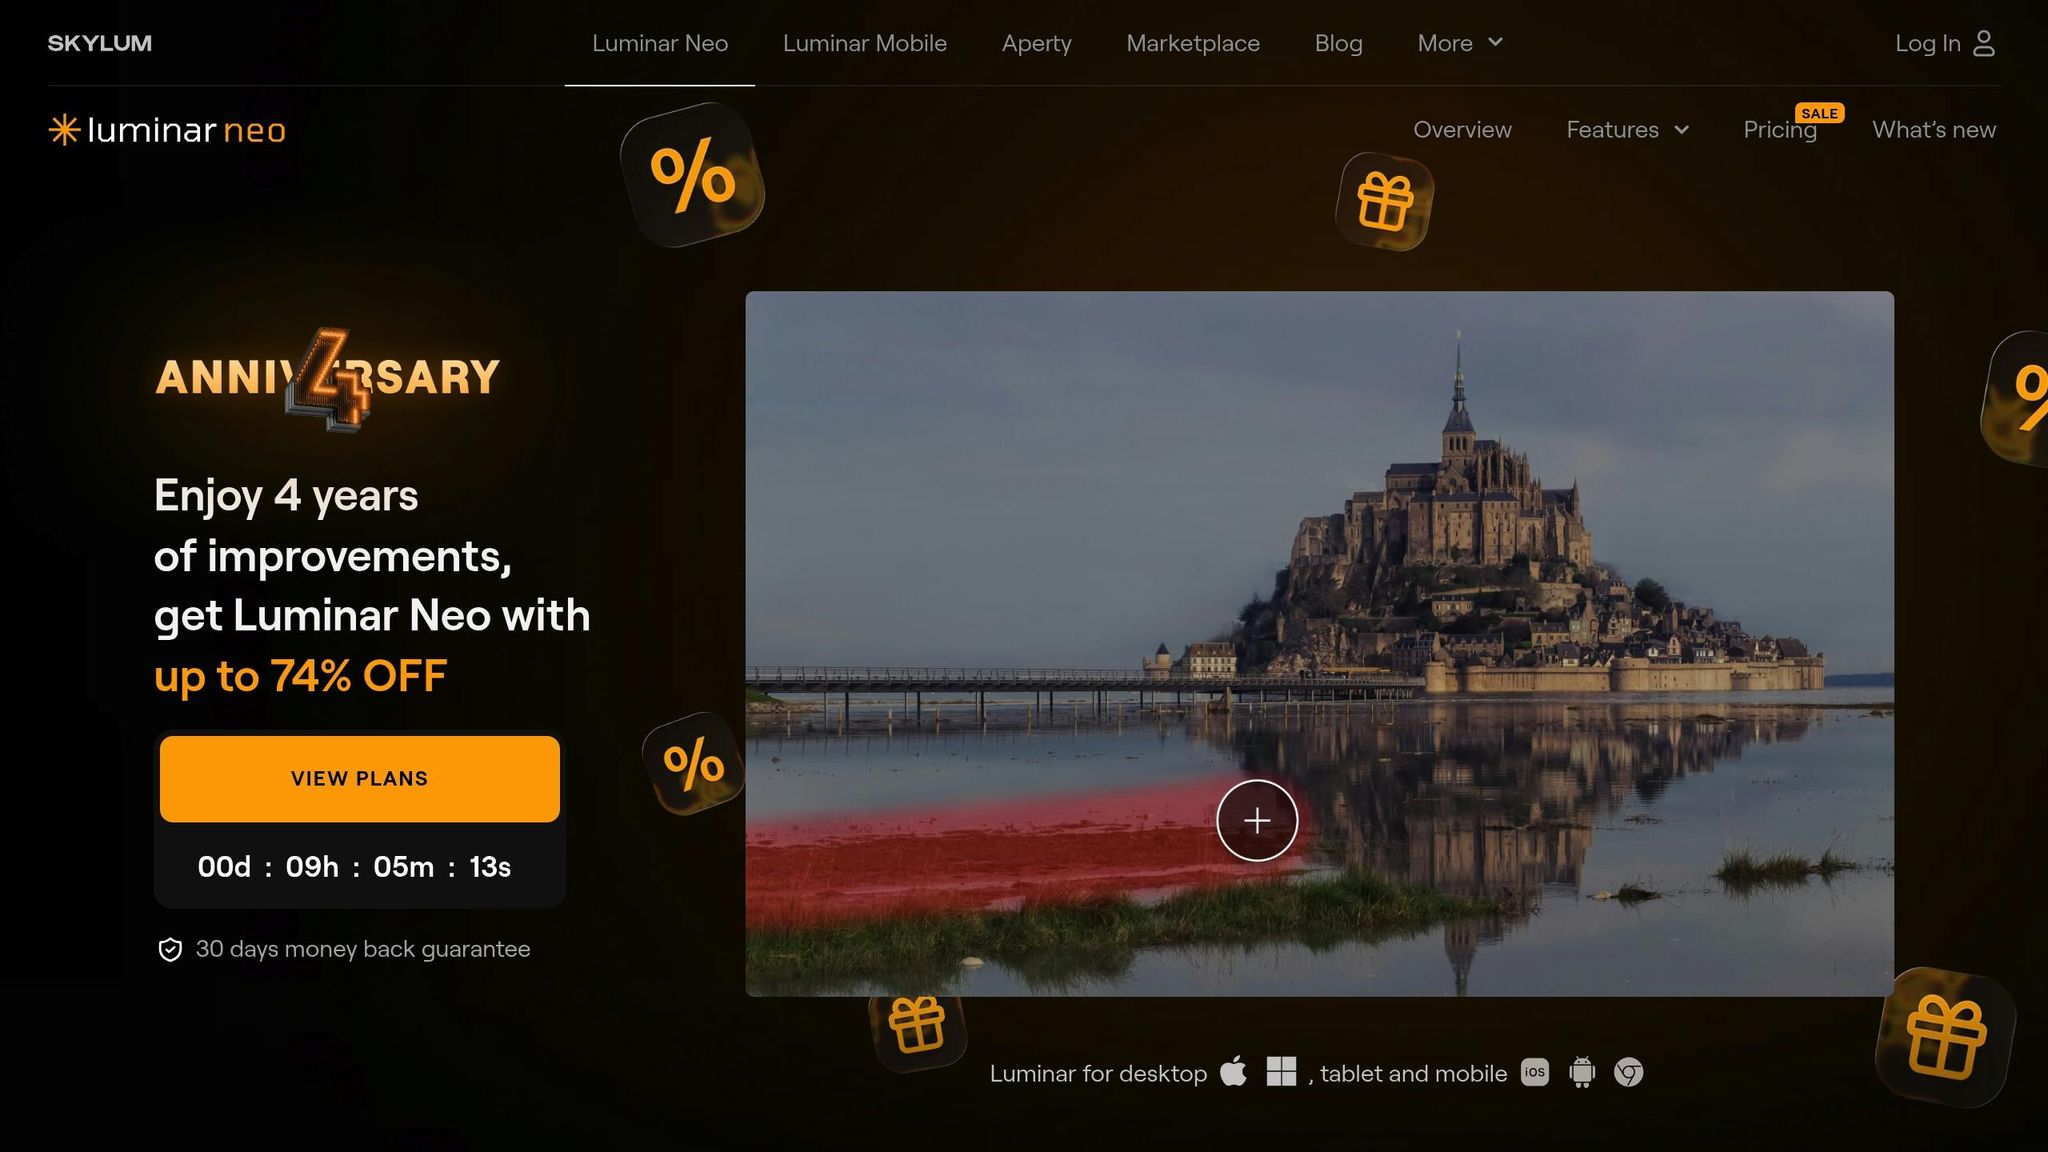Click the orange View Plans button
The height and width of the screenshot is (1152, 2048).
pos(360,779)
